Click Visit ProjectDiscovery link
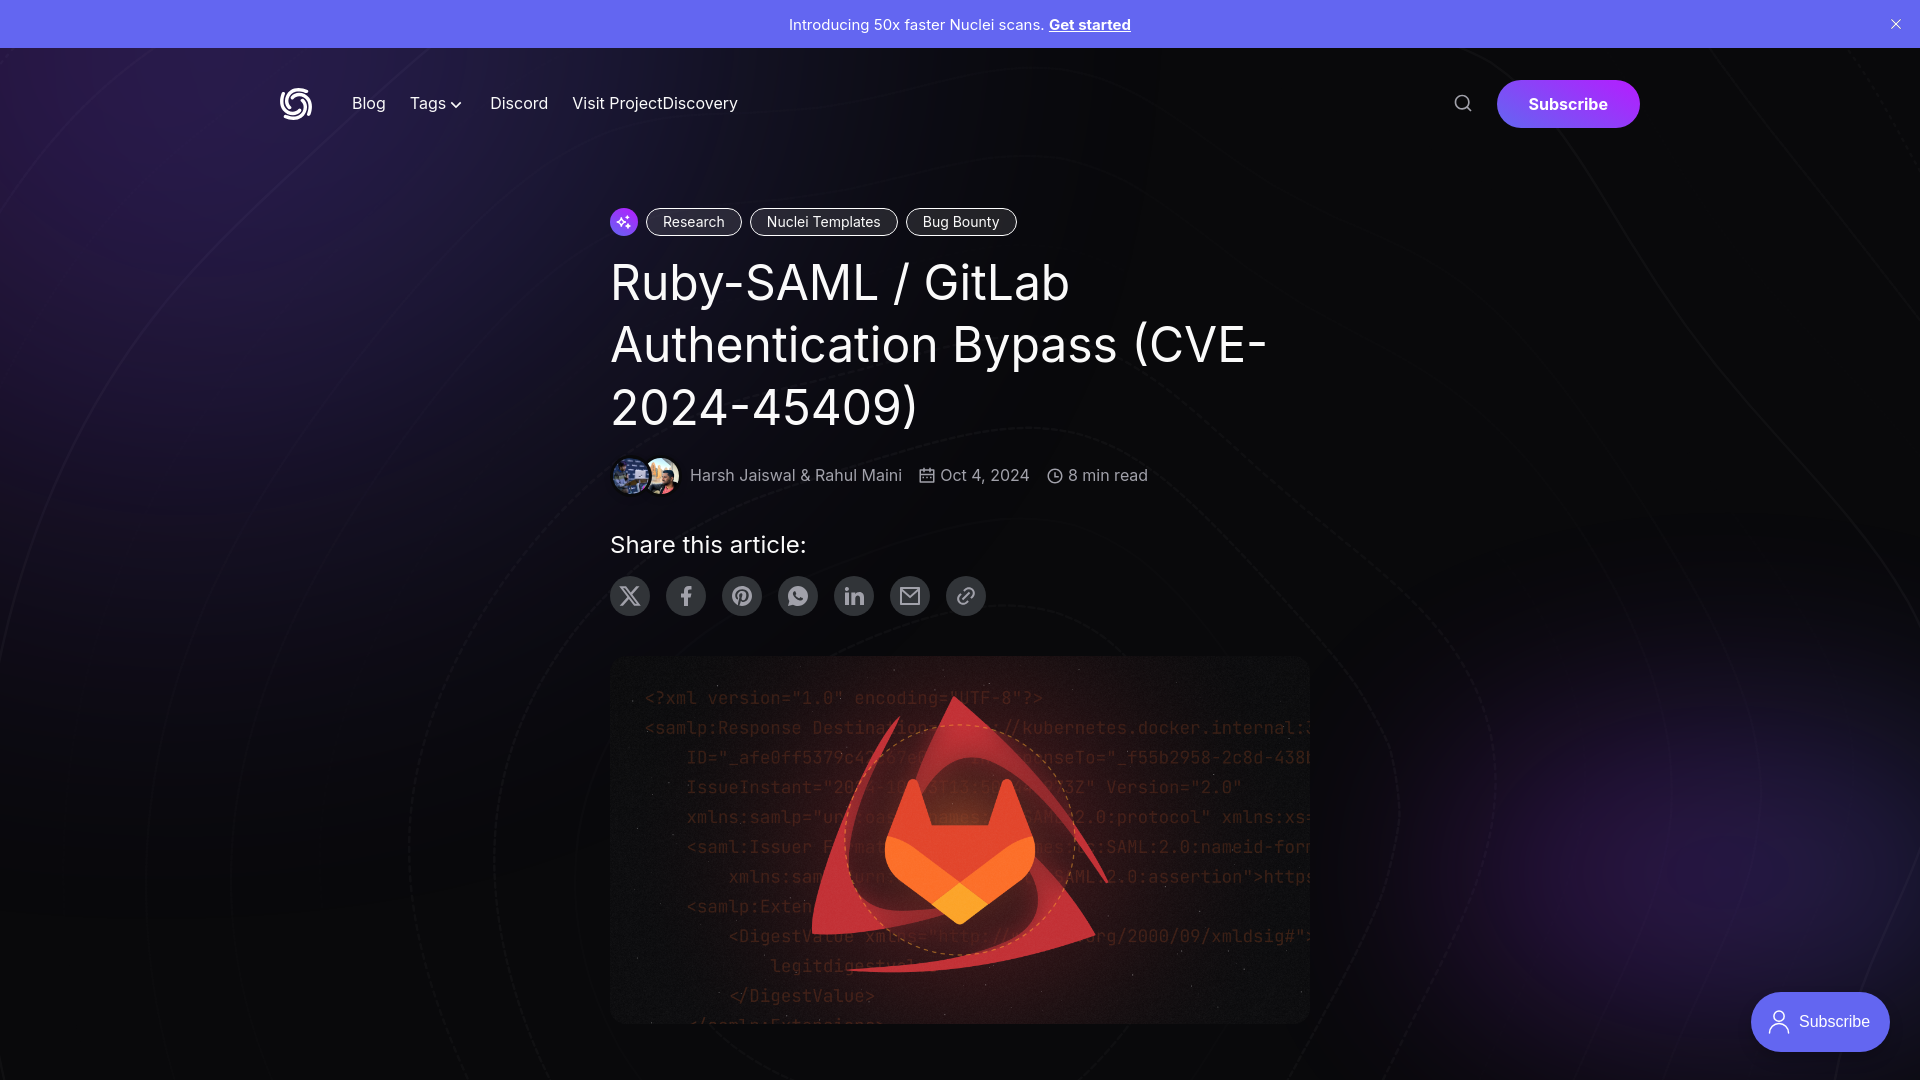The width and height of the screenshot is (1920, 1080). (654, 103)
